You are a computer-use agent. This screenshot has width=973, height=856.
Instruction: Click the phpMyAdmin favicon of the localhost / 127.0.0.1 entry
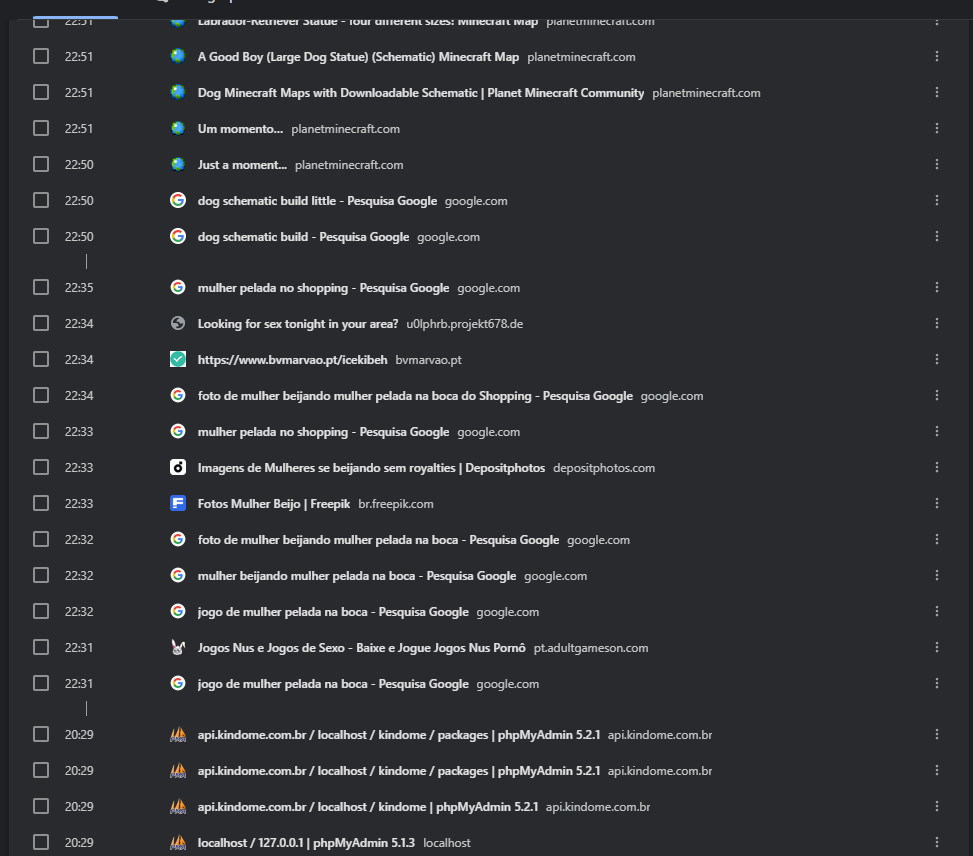coord(178,842)
